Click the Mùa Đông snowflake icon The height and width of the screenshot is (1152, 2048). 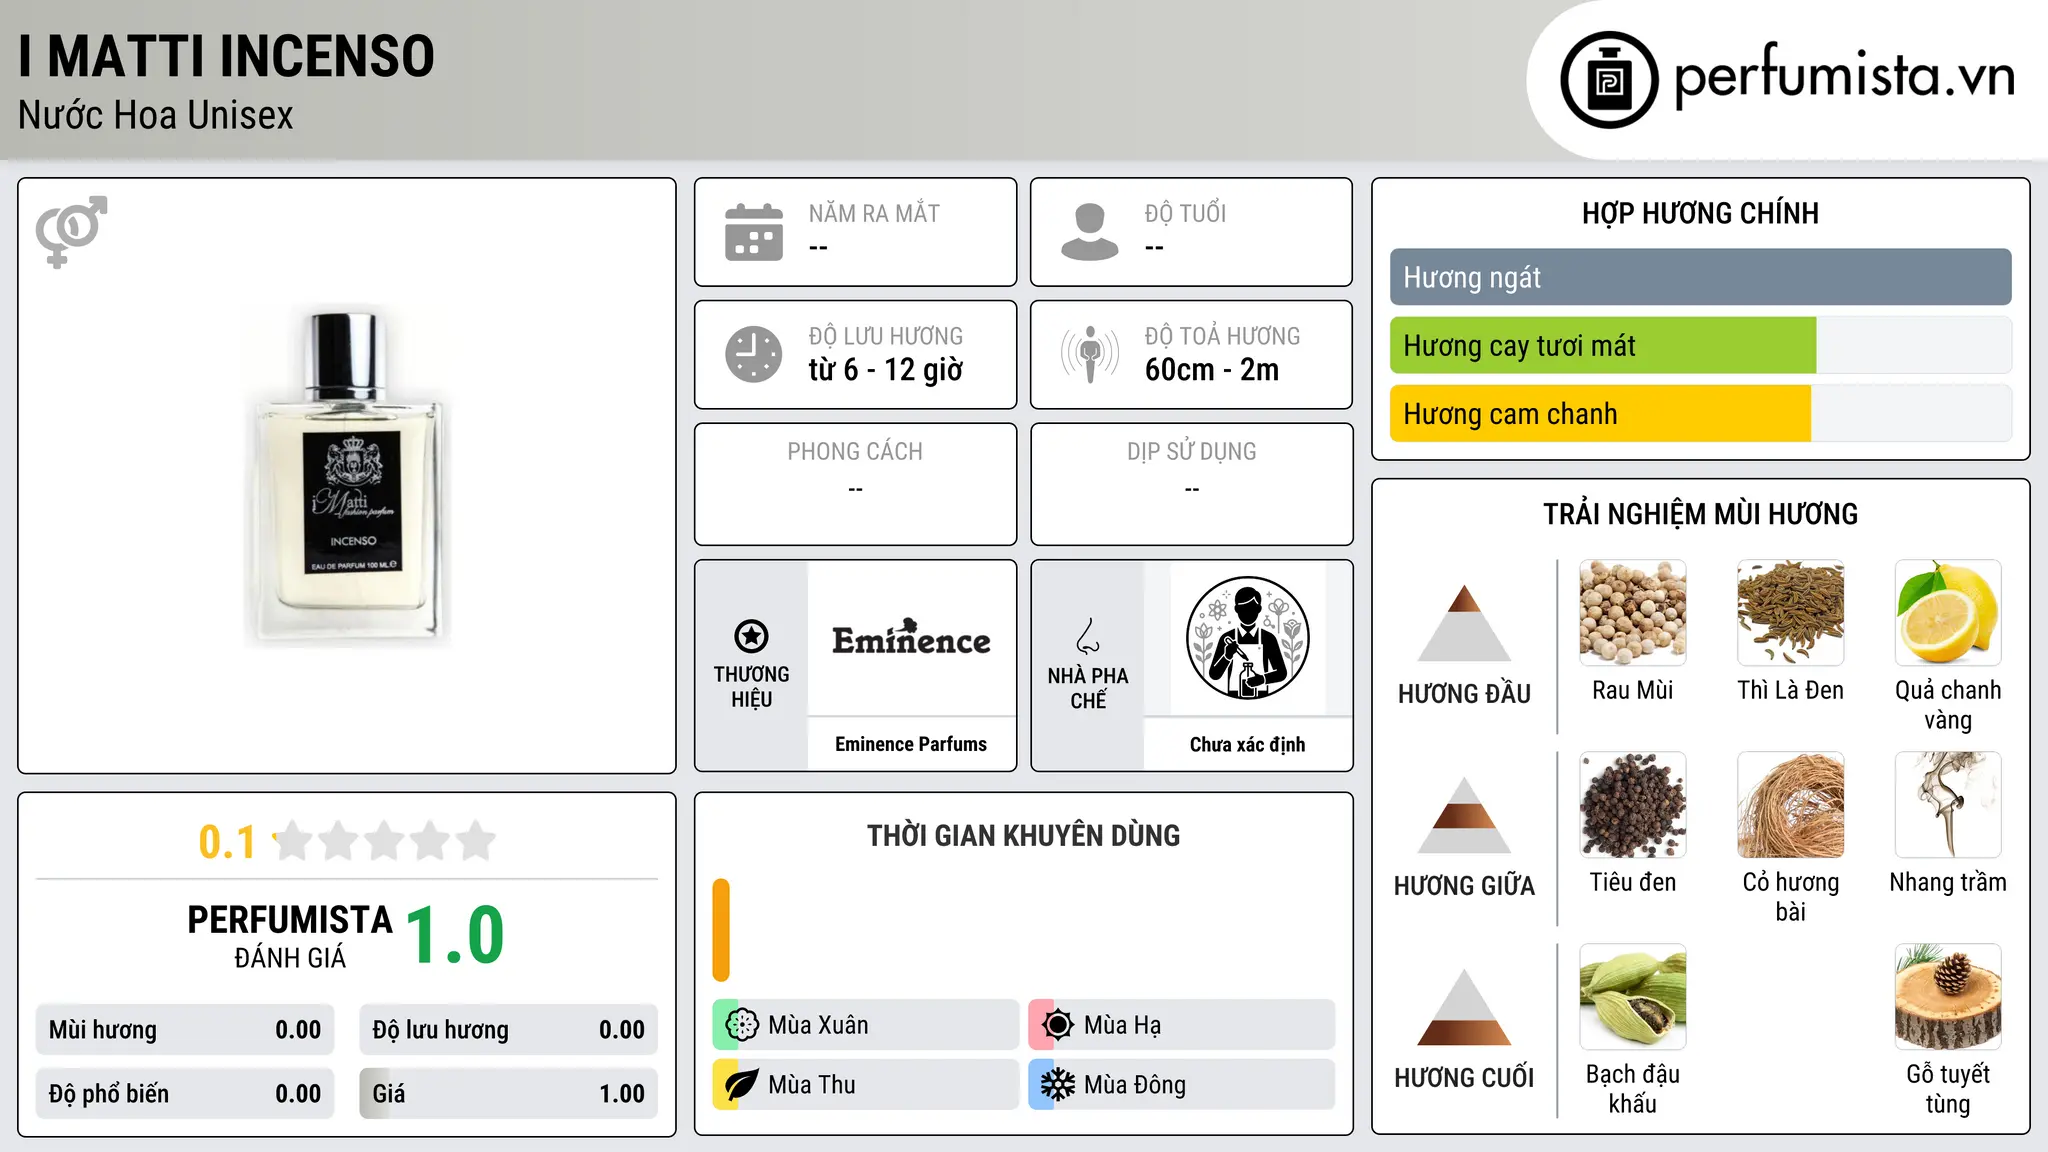[1058, 1085]
